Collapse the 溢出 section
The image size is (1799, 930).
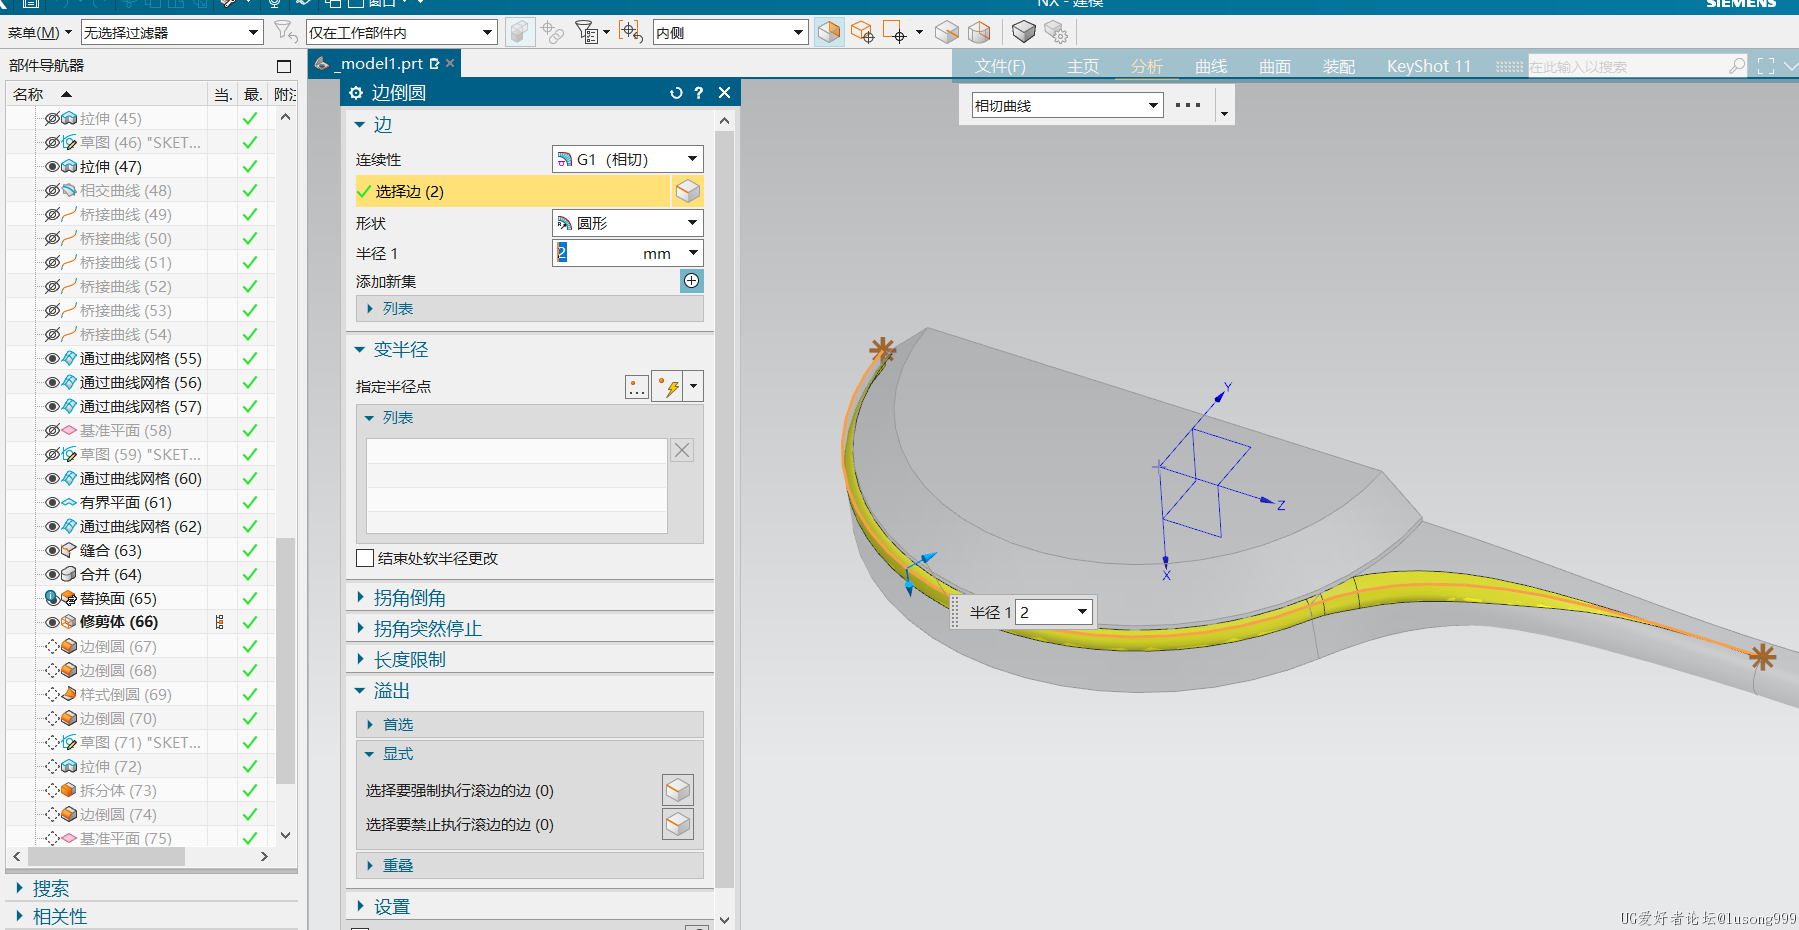(360, 691)
